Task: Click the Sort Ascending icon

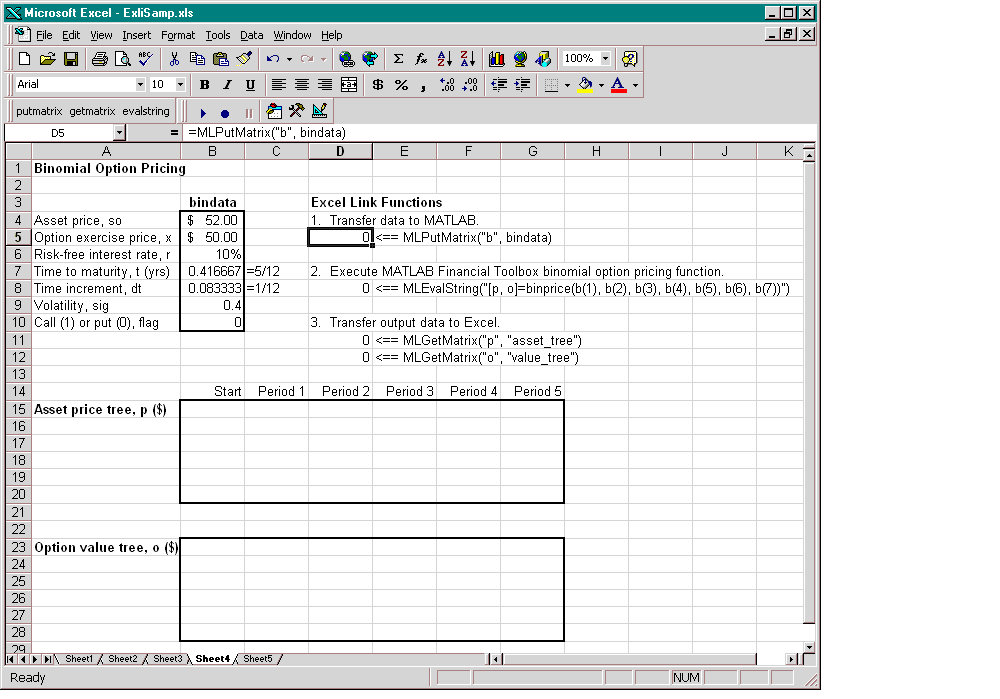Action: [x=445, y=59]
